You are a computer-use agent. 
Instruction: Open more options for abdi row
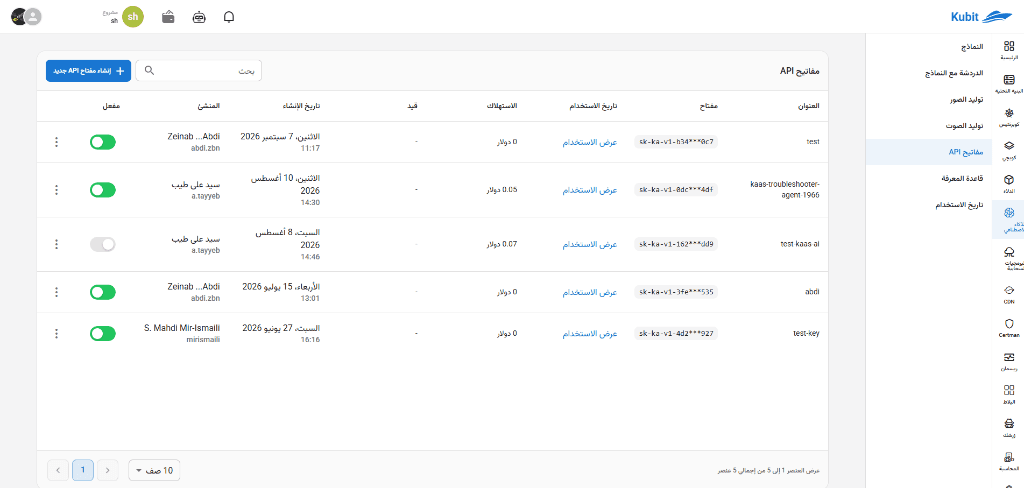(x=56, y=292)
